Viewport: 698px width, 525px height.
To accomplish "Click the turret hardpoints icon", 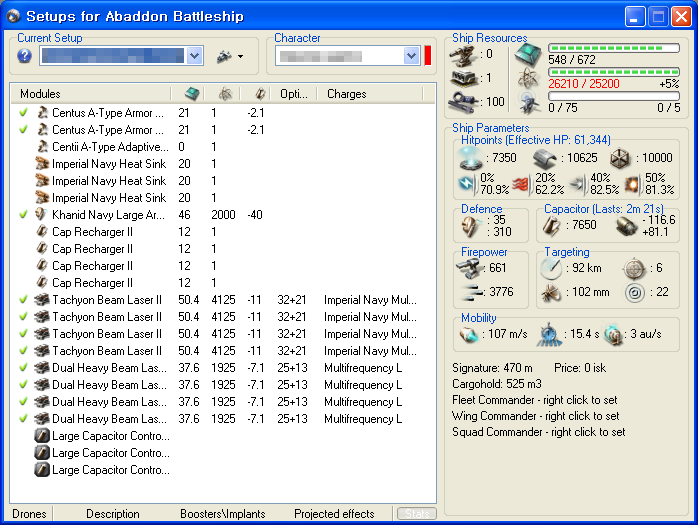I will tap(463, 54).
